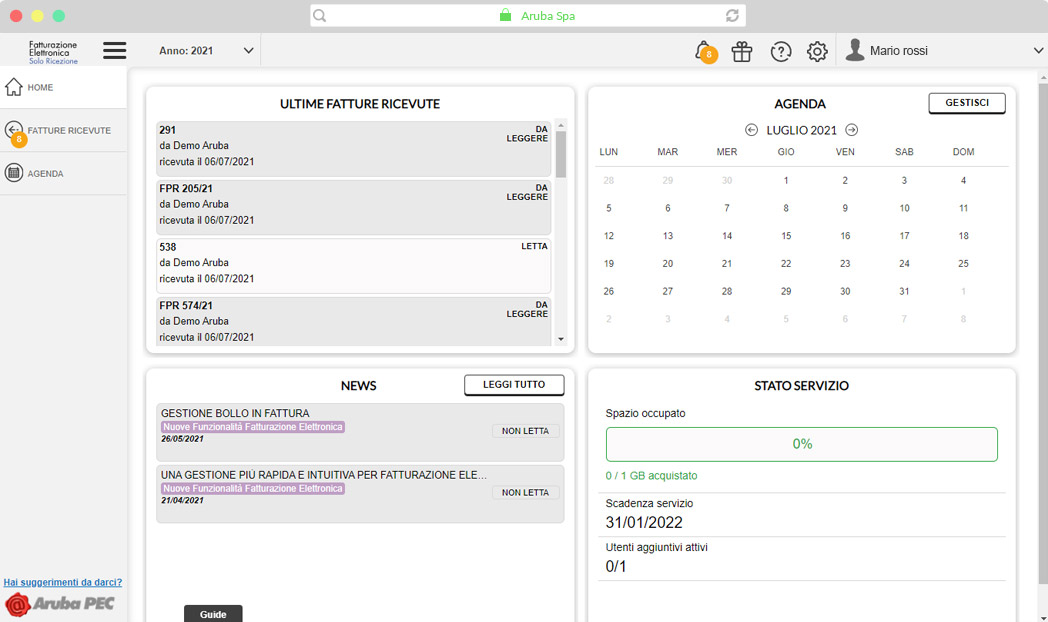
Task: Toggle the hamburger menu icon
Action: point(115,51)
